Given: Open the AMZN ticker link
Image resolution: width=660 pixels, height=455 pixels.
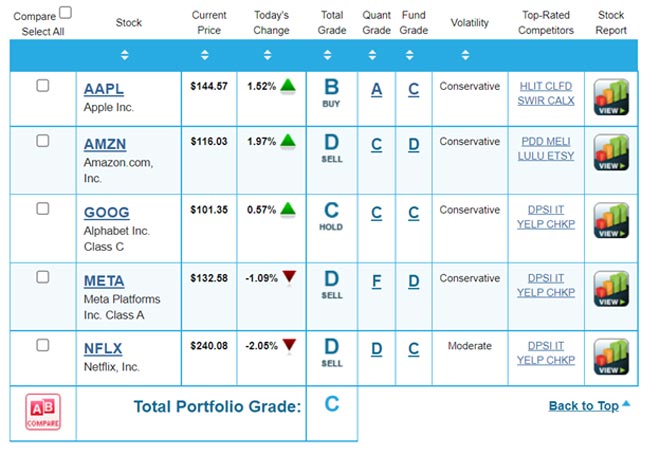Looking at the screenshot, I should (x=105, y=145).
